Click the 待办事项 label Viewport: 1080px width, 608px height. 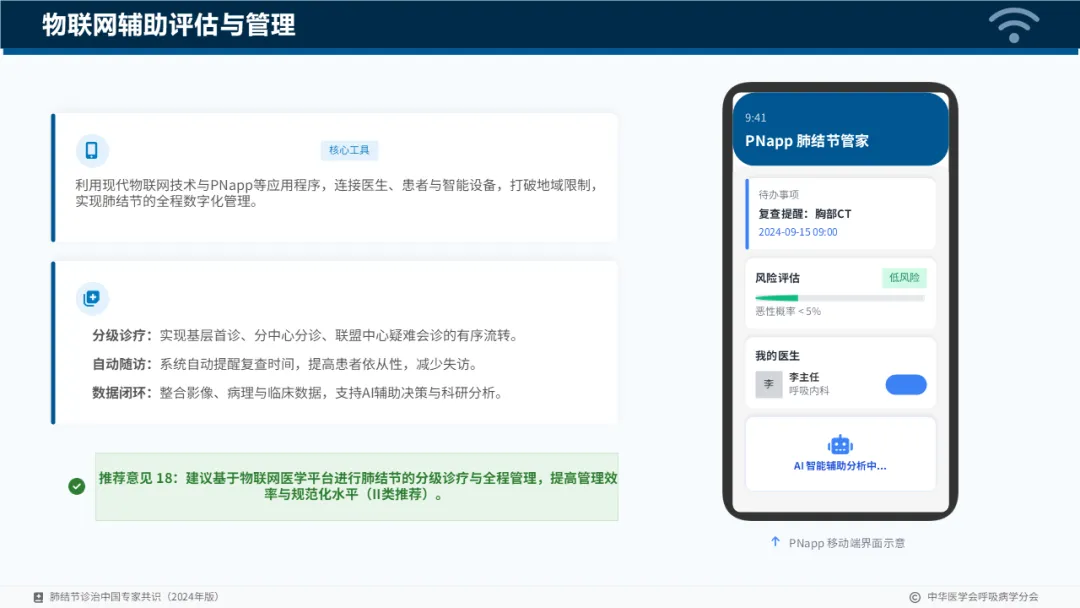point(778,195)
